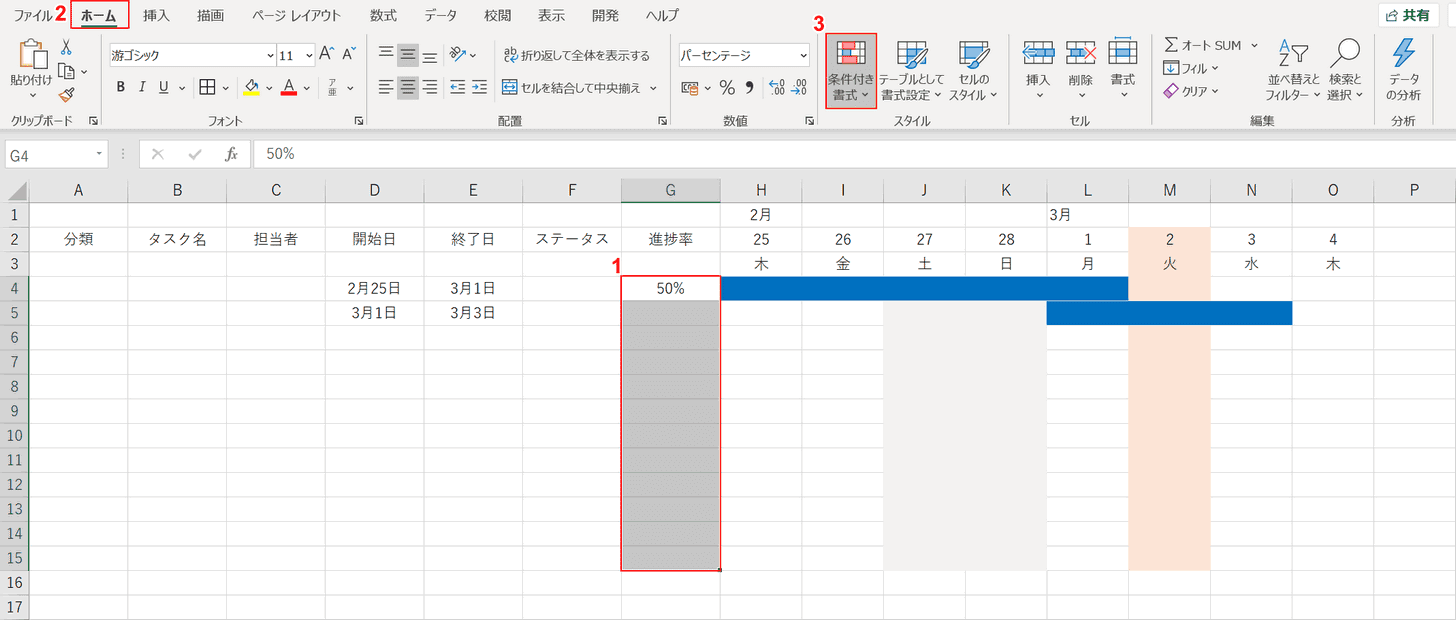Click the text orientation icon
1456x620 pixels.
[457, 55]
